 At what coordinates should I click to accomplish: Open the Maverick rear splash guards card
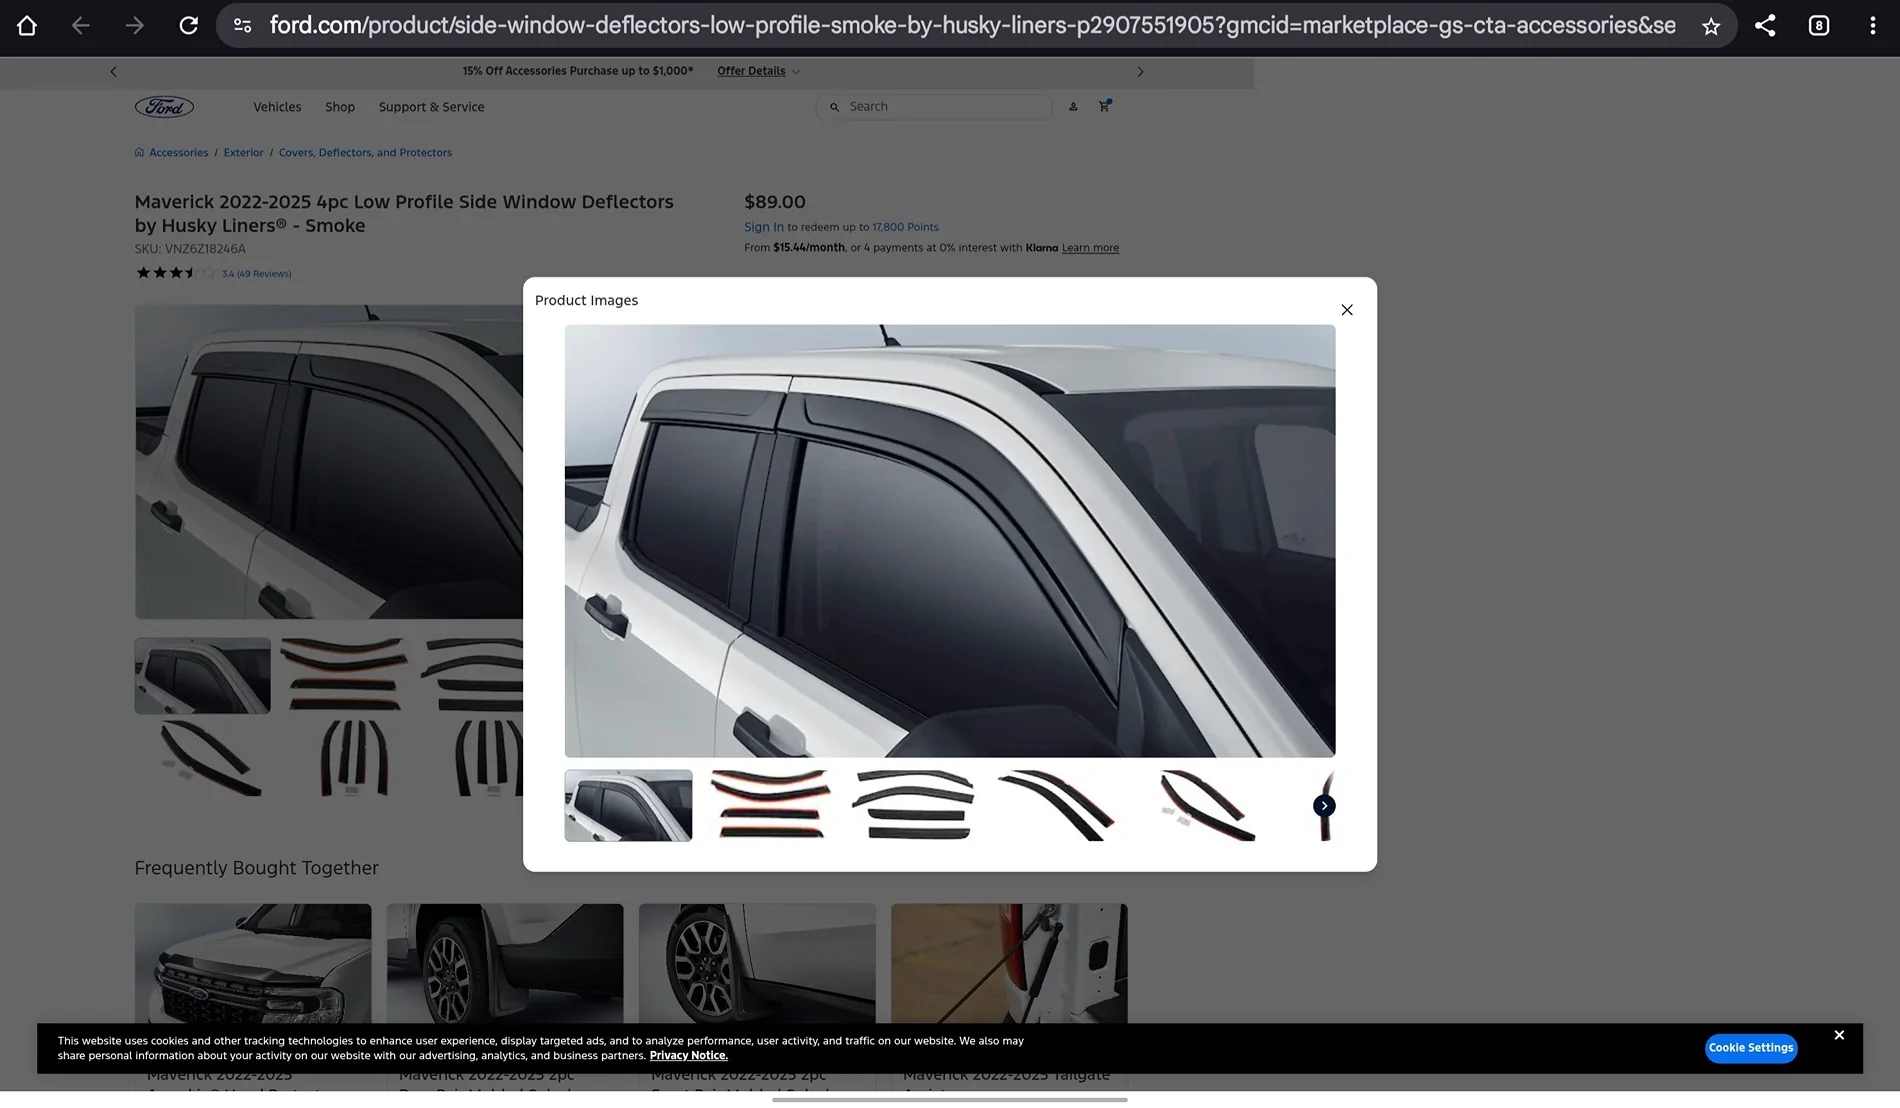pyautogui.click(x=505, y=997)
